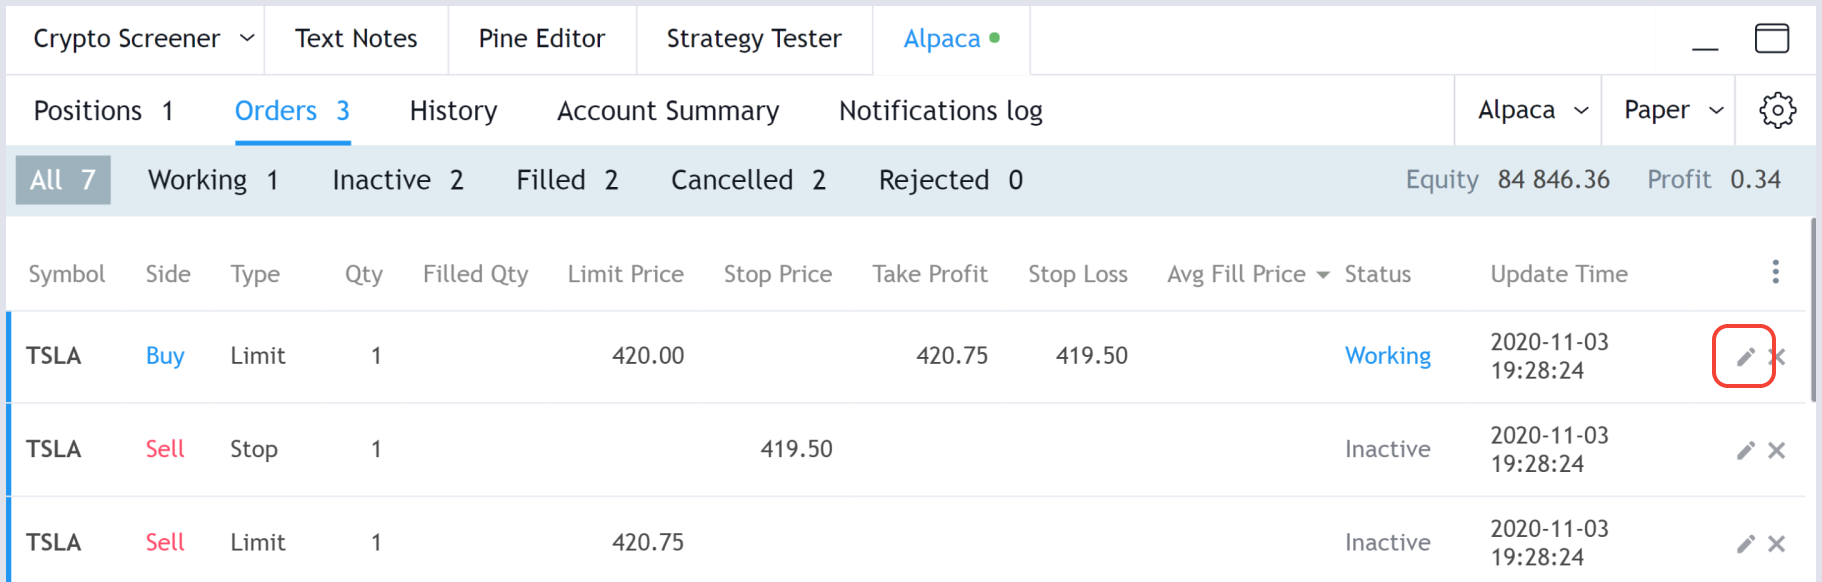The width and height of the screenshot is (1822, 582).
Task: Show Cancelled orders filter
Action: point(748,180)
